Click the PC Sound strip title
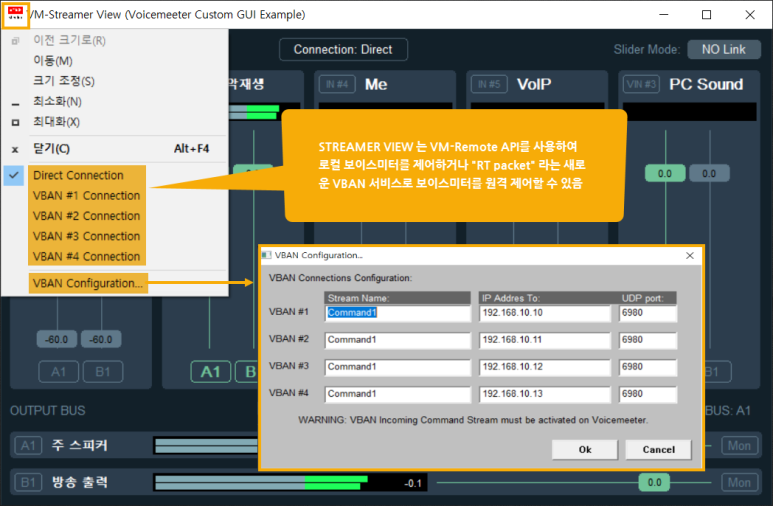This screenshot has height=506, width=773. [x=706, y=84]
